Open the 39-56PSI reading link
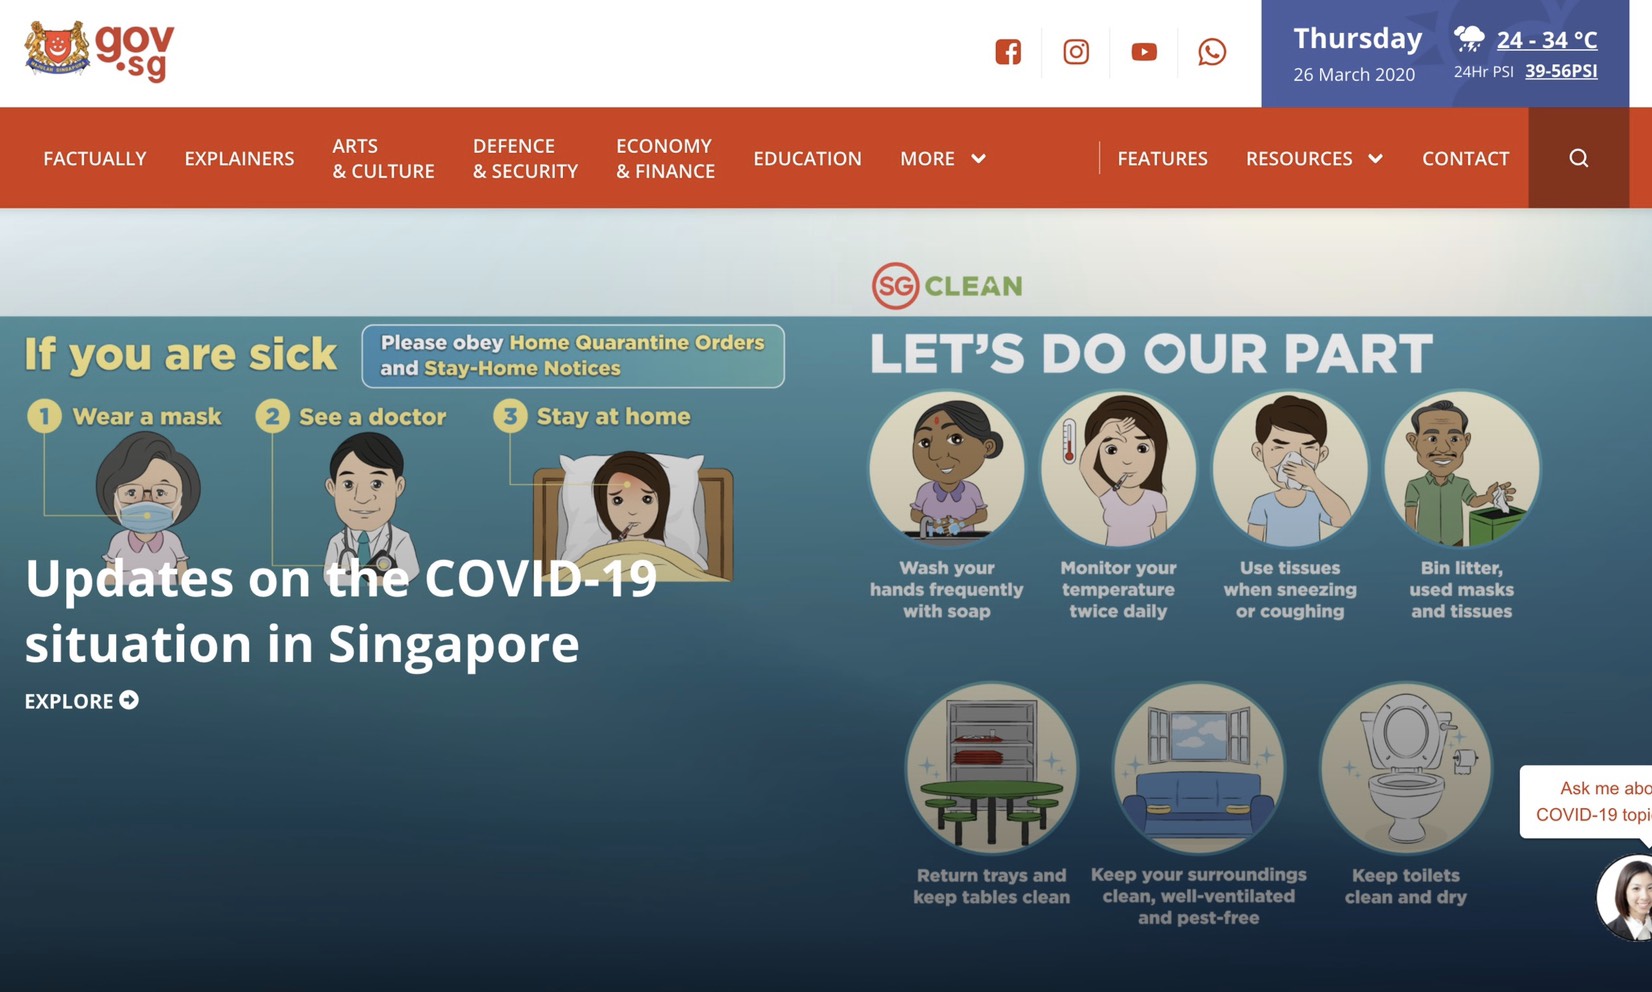The image size is (1652, 992). (1560, 71)
